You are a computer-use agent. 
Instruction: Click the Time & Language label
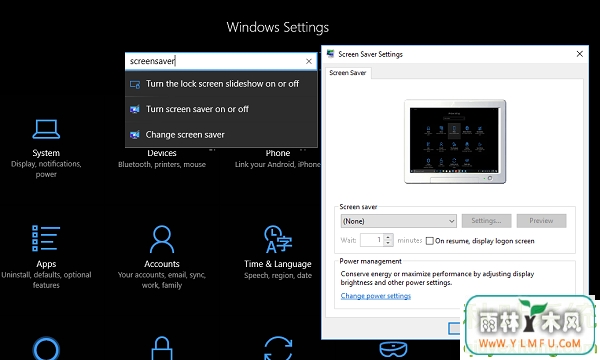click(278, 264)
